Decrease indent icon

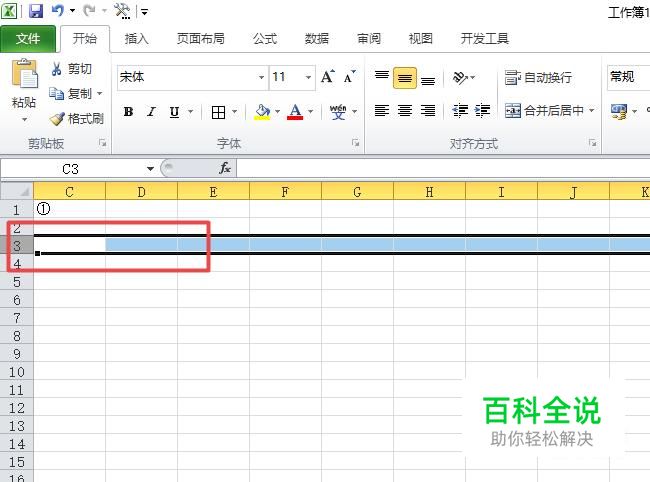460,111
